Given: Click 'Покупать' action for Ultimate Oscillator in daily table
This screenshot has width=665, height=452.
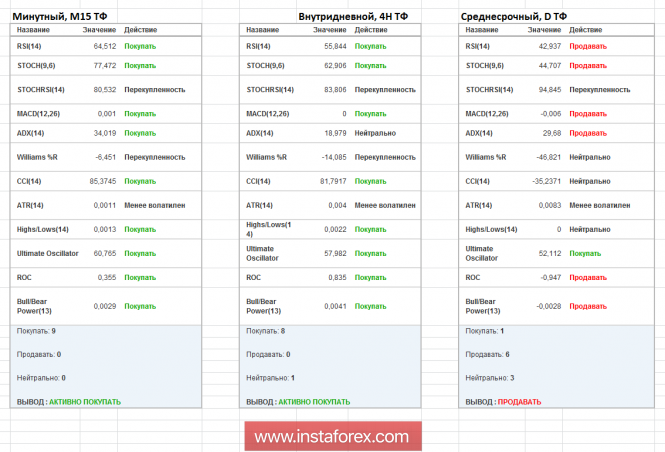Looking at the screenshot, I should point(585,254).
